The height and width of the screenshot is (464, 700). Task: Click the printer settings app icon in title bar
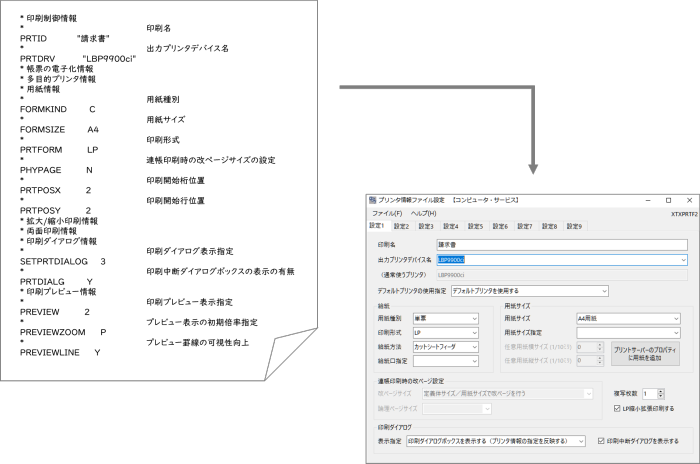point(373,200)
